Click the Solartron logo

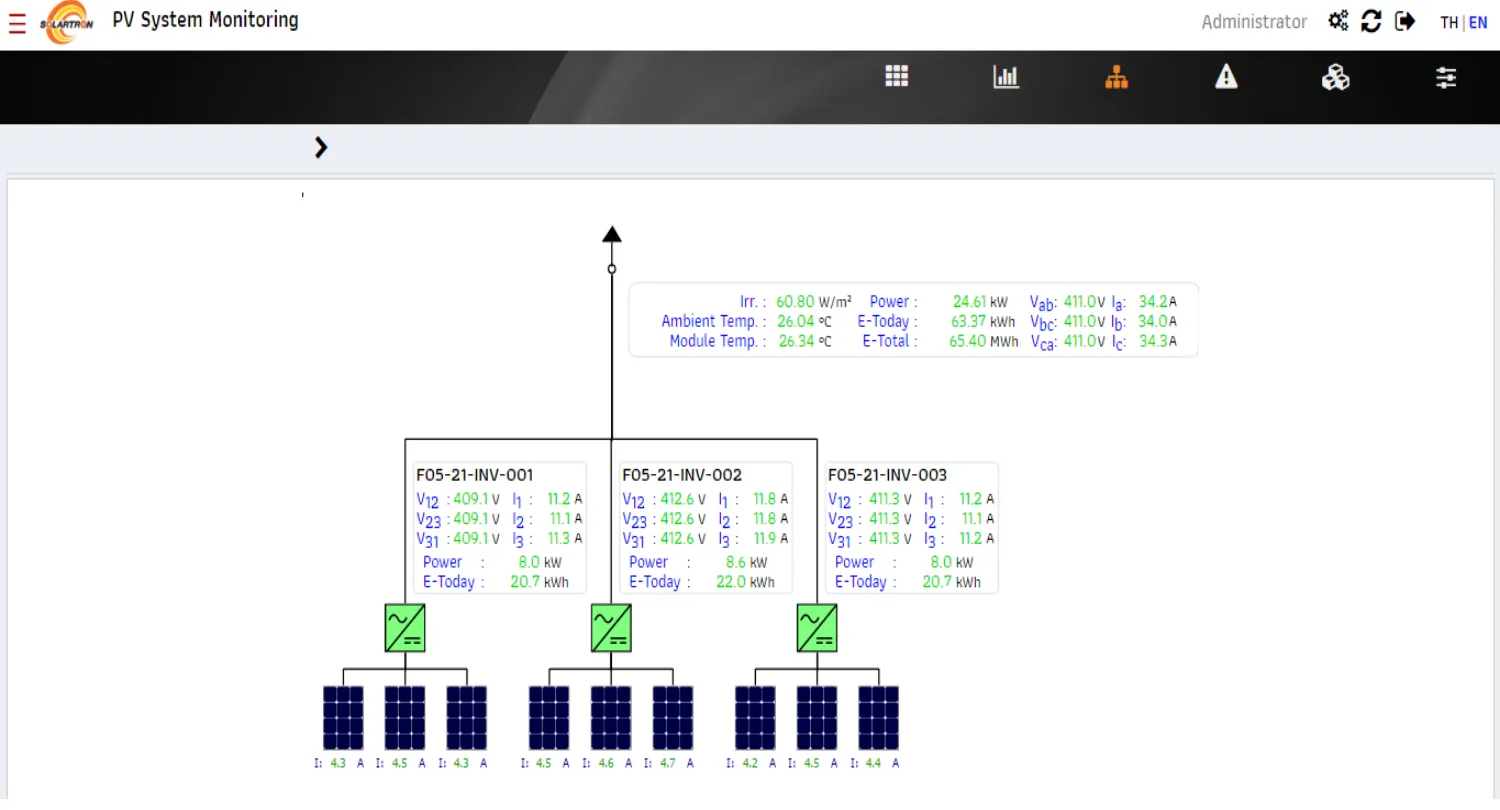pos(67,23)
